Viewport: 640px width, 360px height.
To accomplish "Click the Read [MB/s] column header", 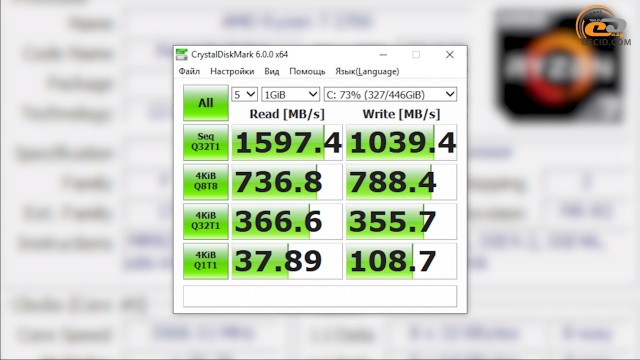I will pos(287,114).
